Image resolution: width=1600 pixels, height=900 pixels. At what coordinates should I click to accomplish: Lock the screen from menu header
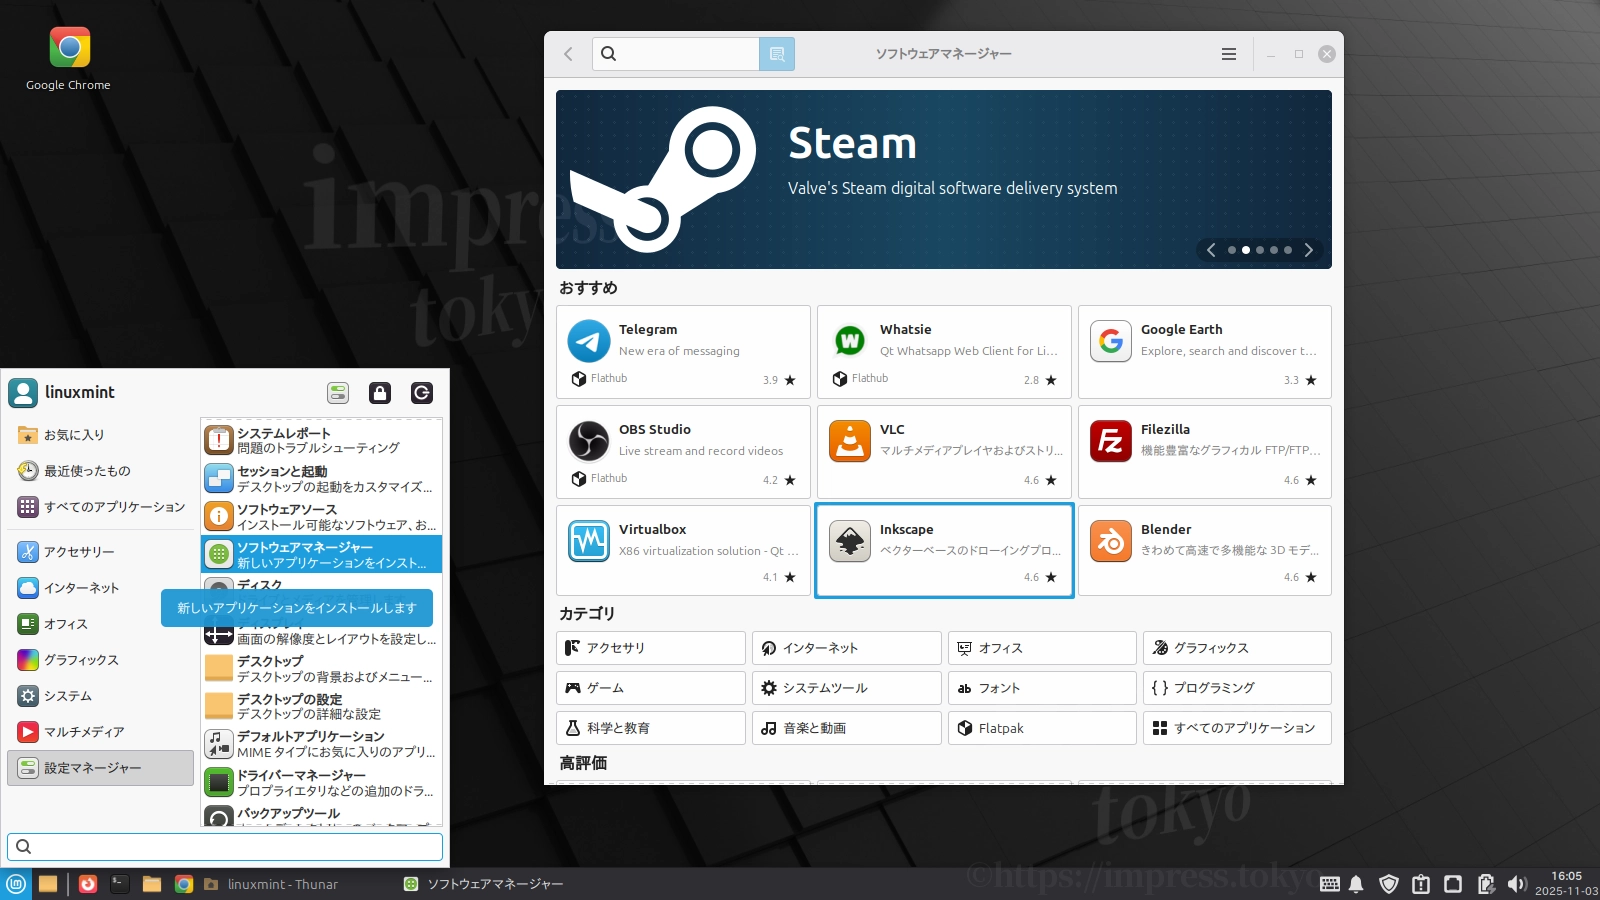click(380, 393)
